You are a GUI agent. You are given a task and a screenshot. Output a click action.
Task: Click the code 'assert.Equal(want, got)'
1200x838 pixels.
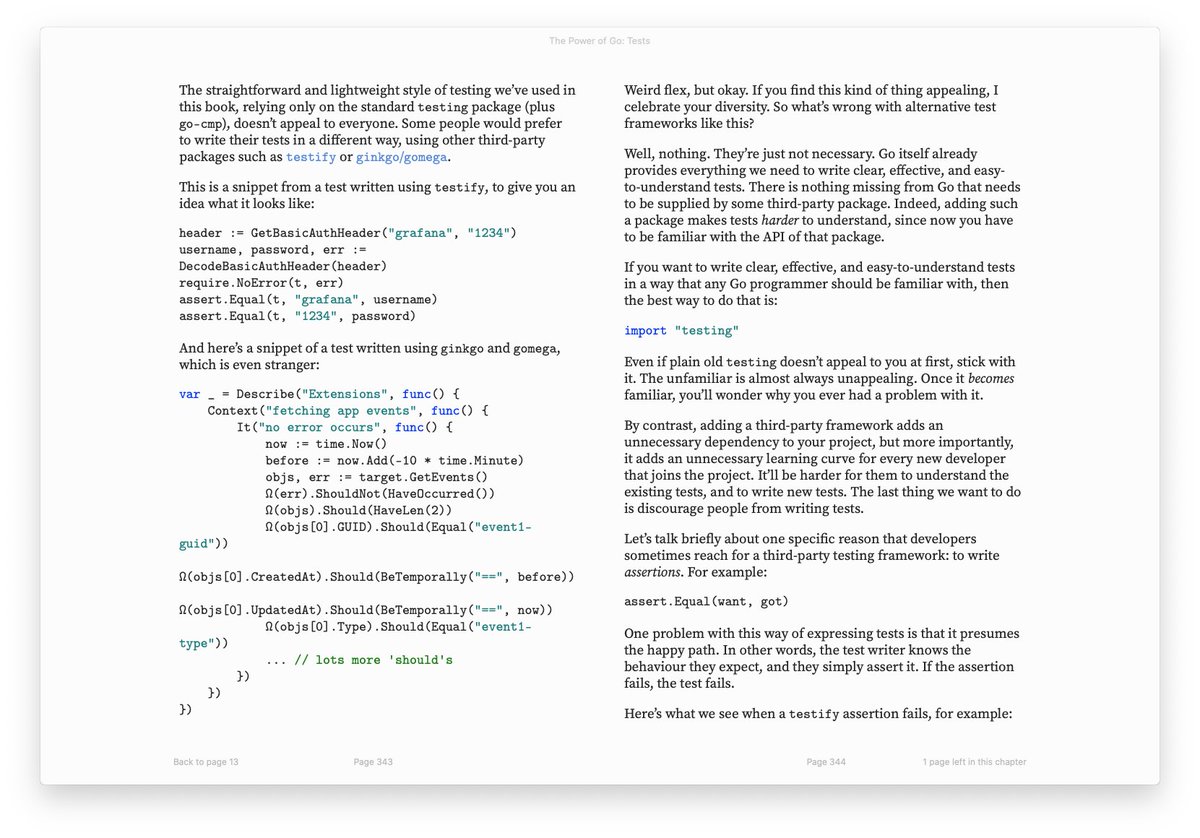[x=706, y=602]
